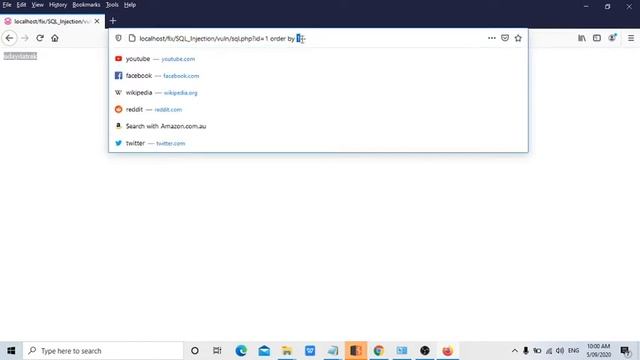This screenshot has height=360, width=640.
Task: Click ENG language indicator
Action: coord(573,351)
